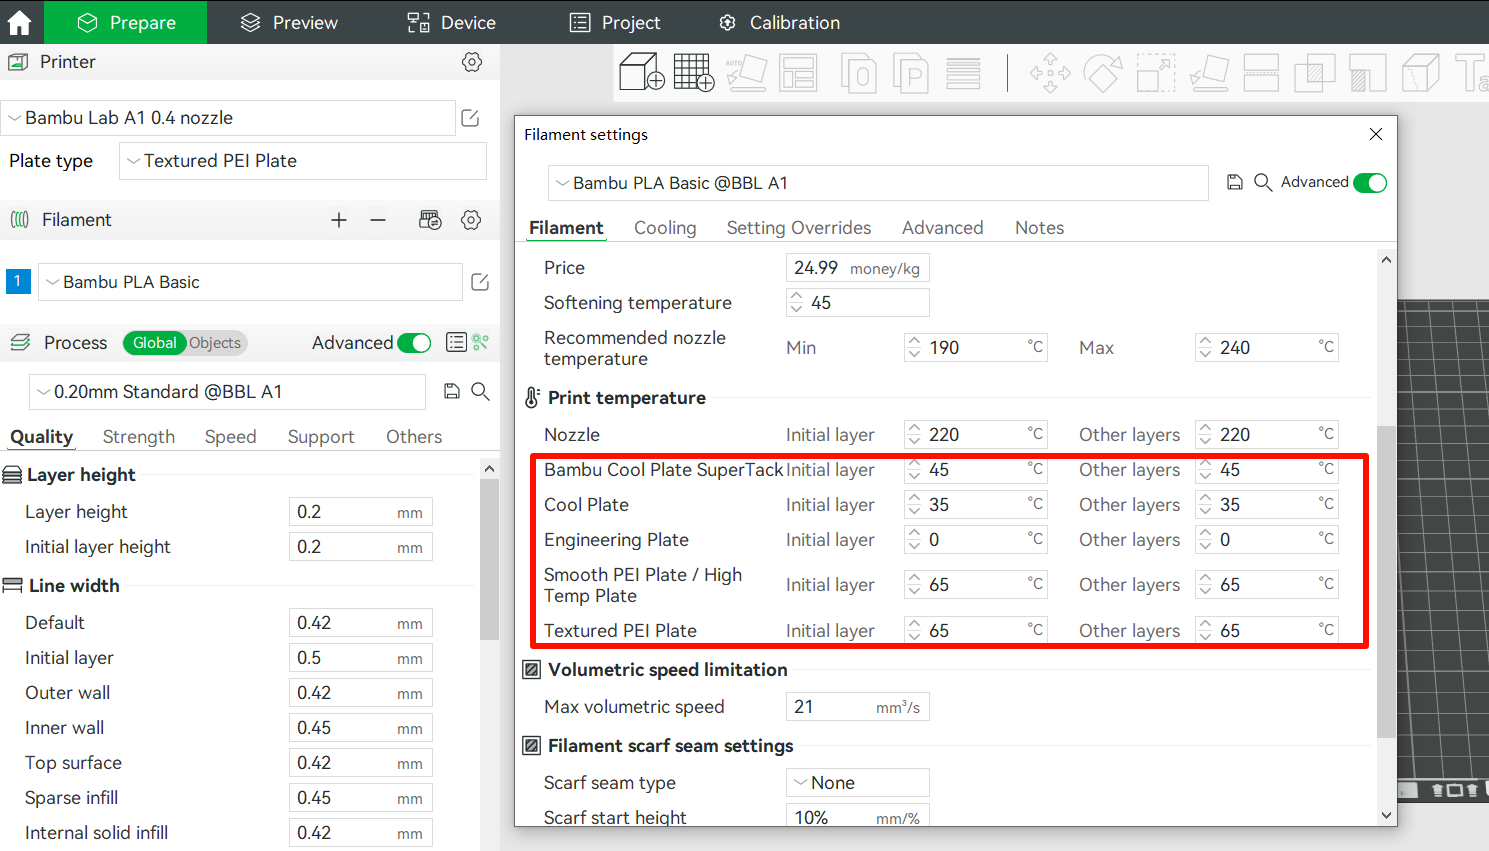Switch to the Device tab
1489x851 pixels.
451,22
